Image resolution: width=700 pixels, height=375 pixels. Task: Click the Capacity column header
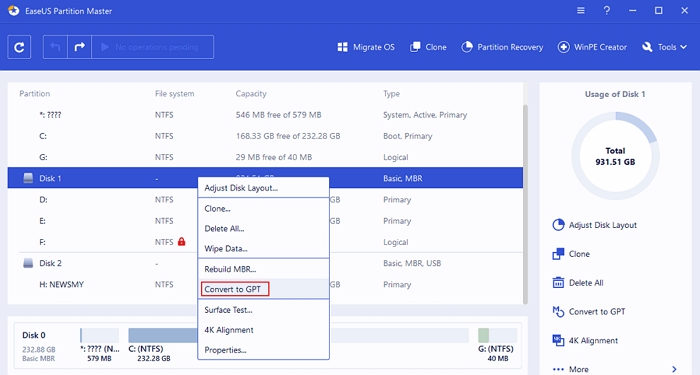pos(251,94)
